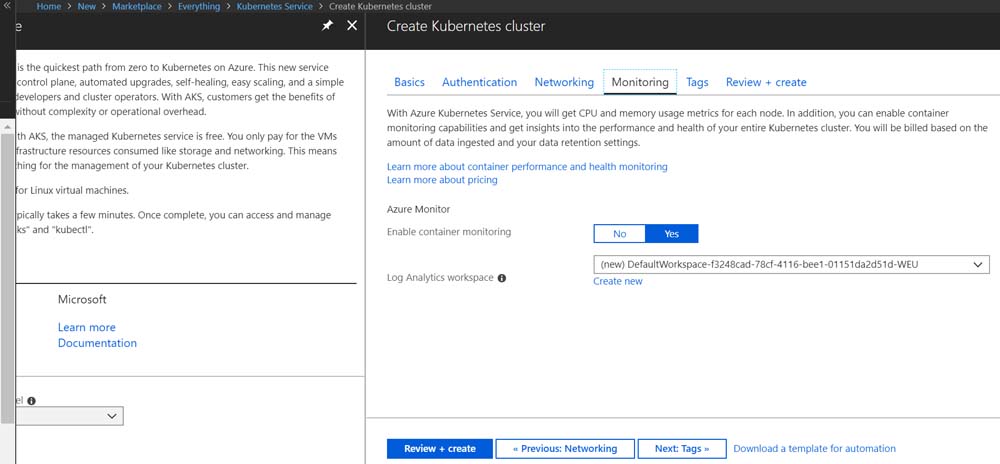Open the Authentication tab
Viewport: 1000px width, 464px height.
pos(479,82)
